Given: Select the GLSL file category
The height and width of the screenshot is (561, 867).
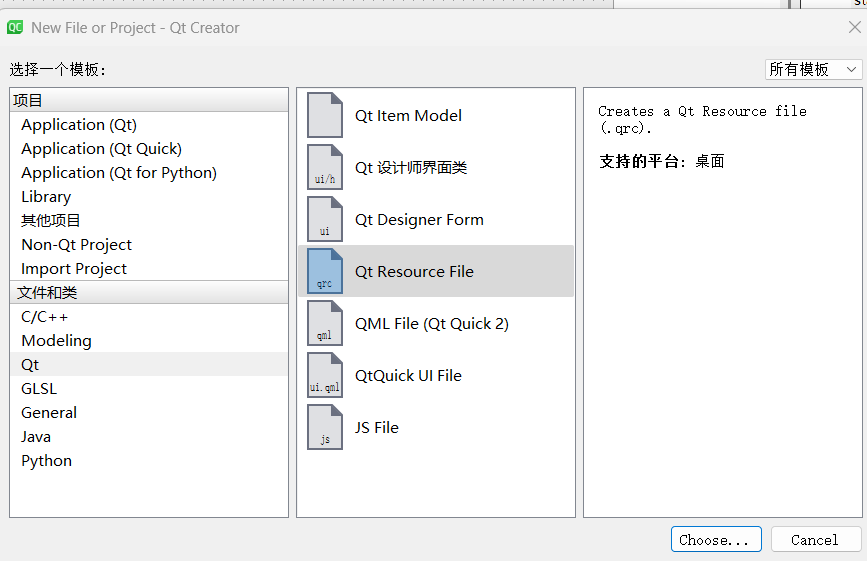Looking at the screenshot, I should [x=149, y=389].
